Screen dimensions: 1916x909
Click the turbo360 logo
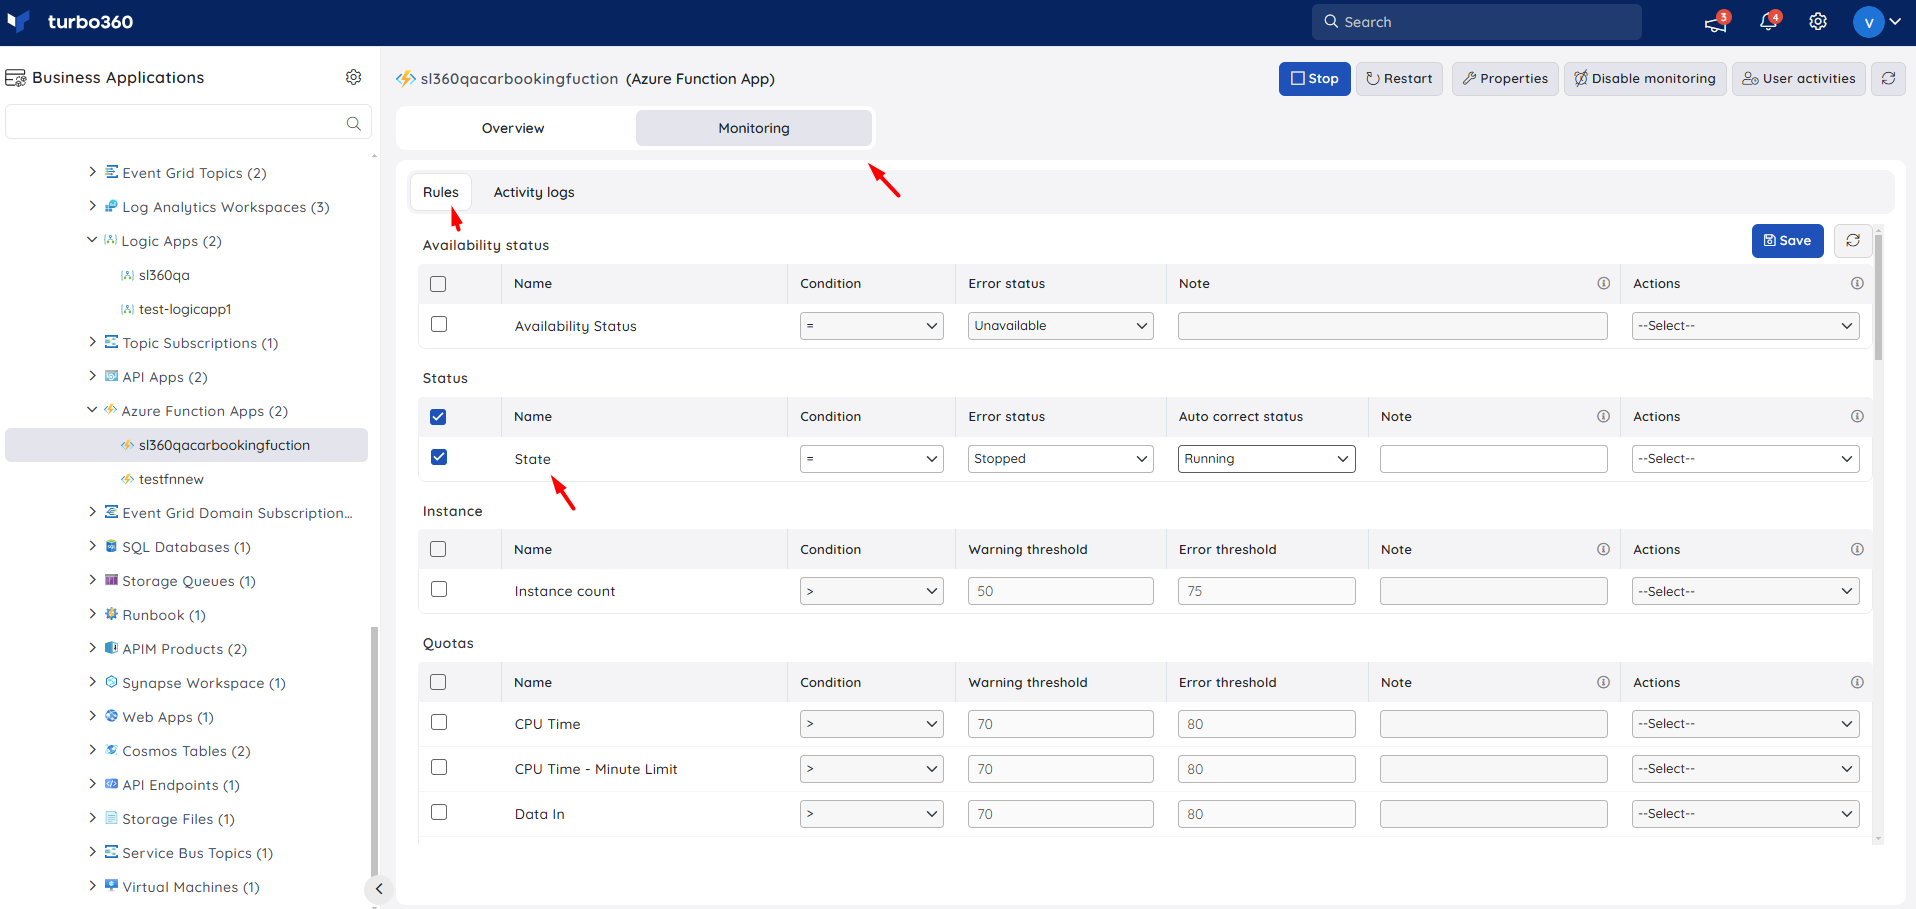pos(70,22)
